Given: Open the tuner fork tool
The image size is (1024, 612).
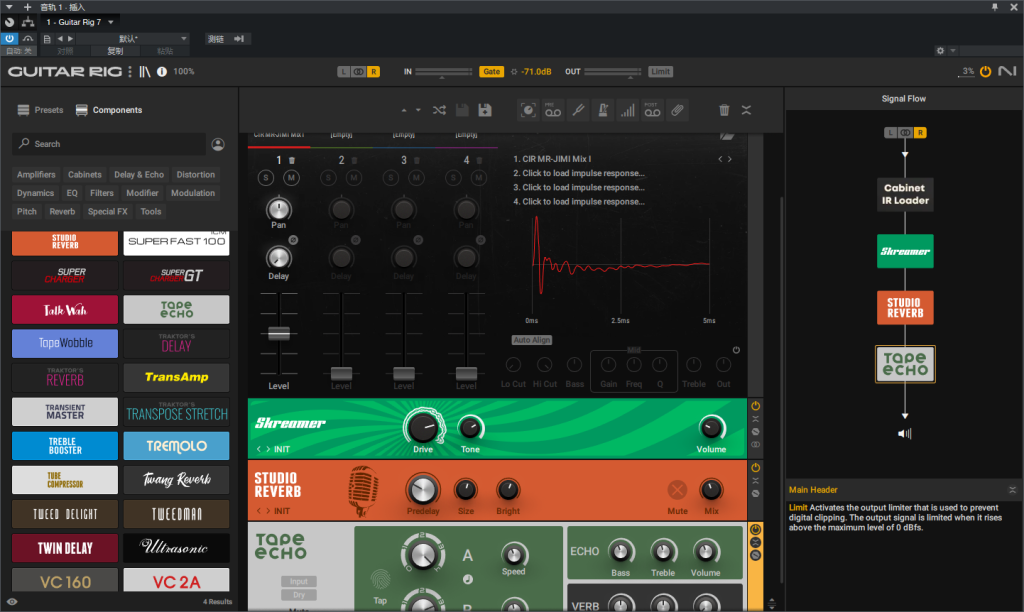Looking at the screenshot, I should click(x=578, y=110).
